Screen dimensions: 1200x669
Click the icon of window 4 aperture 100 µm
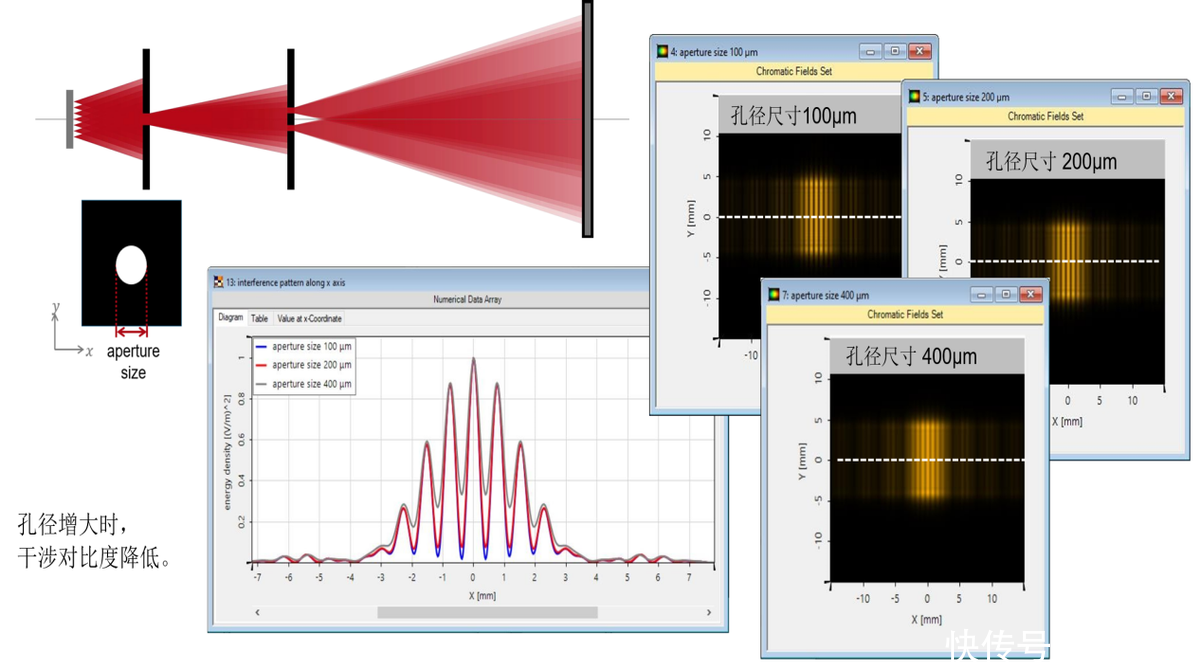(662, 51)
